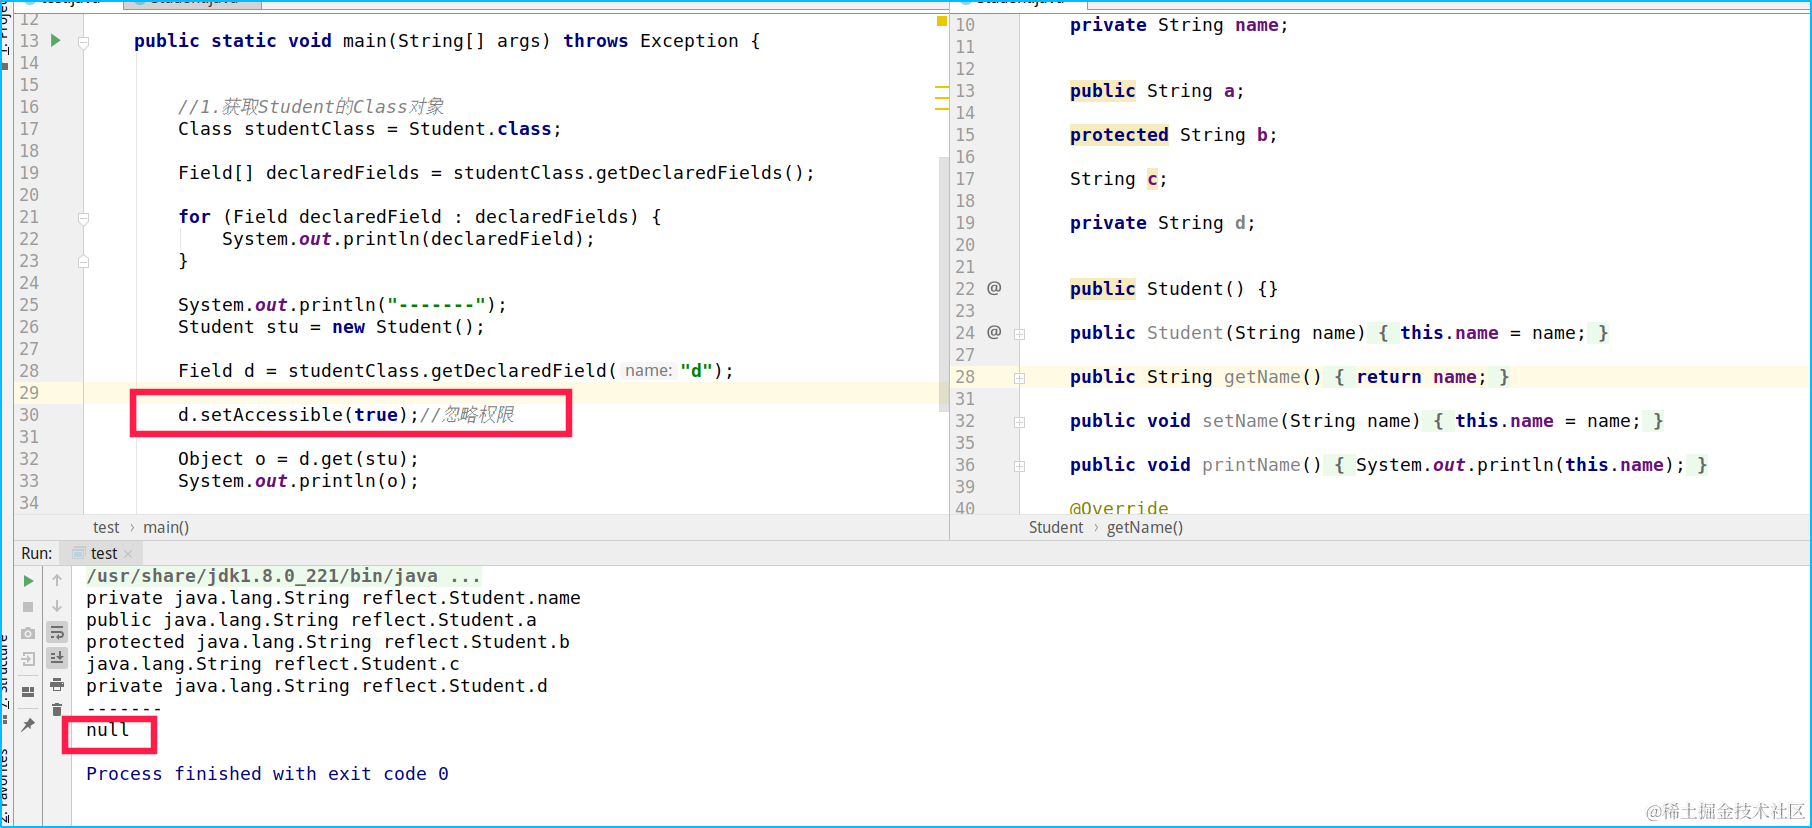This screenshot has height=828, width=1812.
Task: Select the 'test' tab in Run panel
Action: tap(103, 553)
